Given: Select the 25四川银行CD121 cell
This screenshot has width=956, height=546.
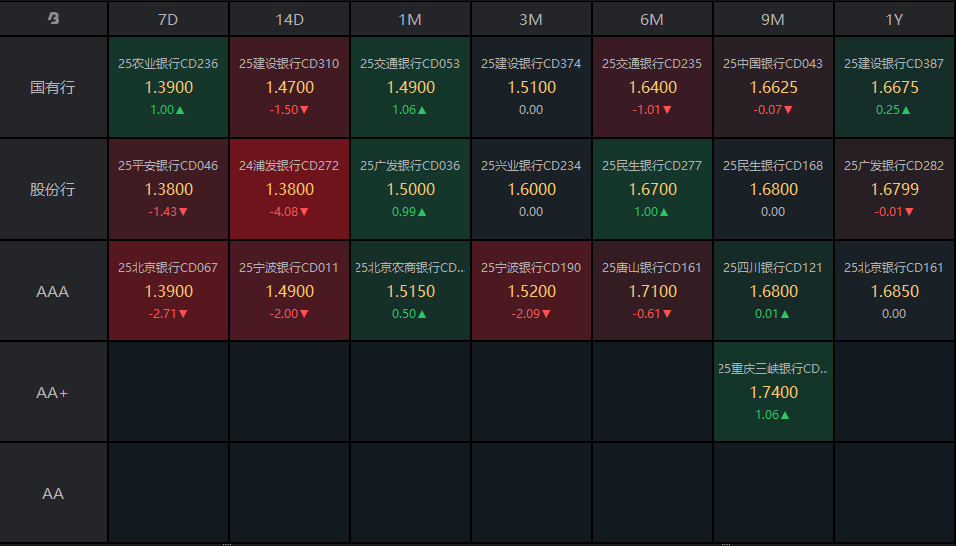Looking at the screenshot, I should pyautogui.click(x=773, y=291).
